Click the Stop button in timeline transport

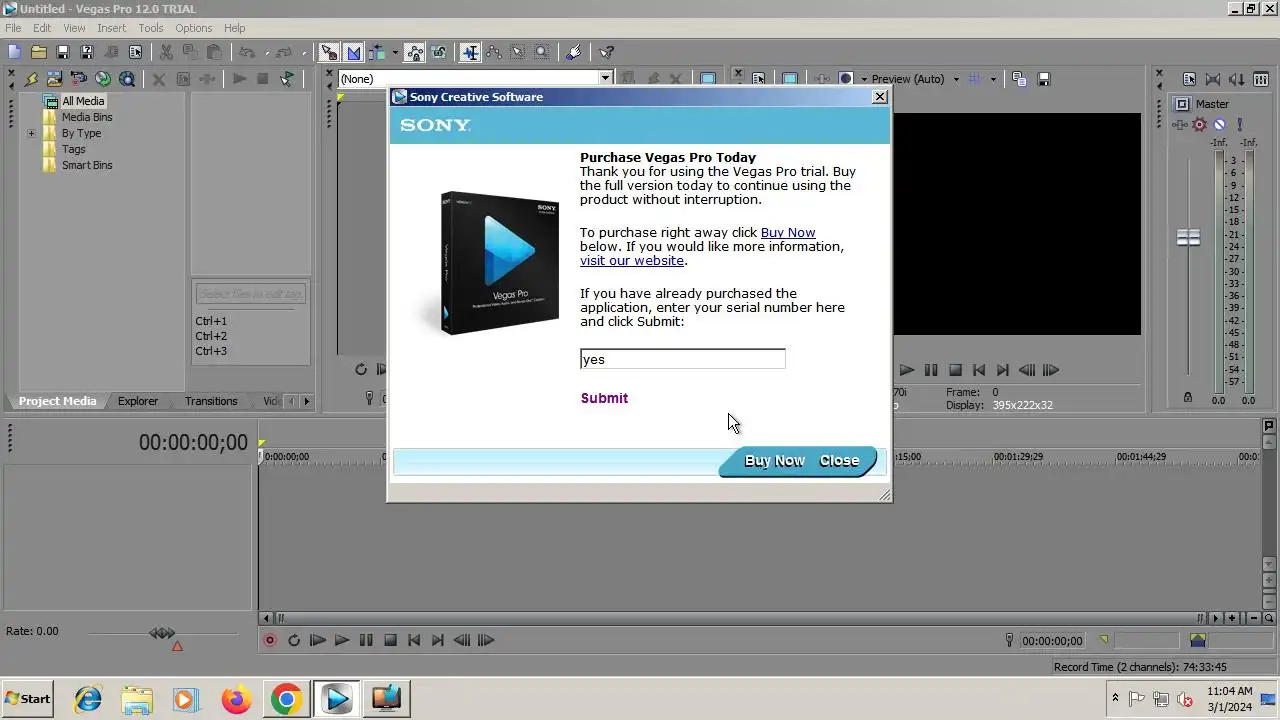pyautogui.click(x=390, y=640)
